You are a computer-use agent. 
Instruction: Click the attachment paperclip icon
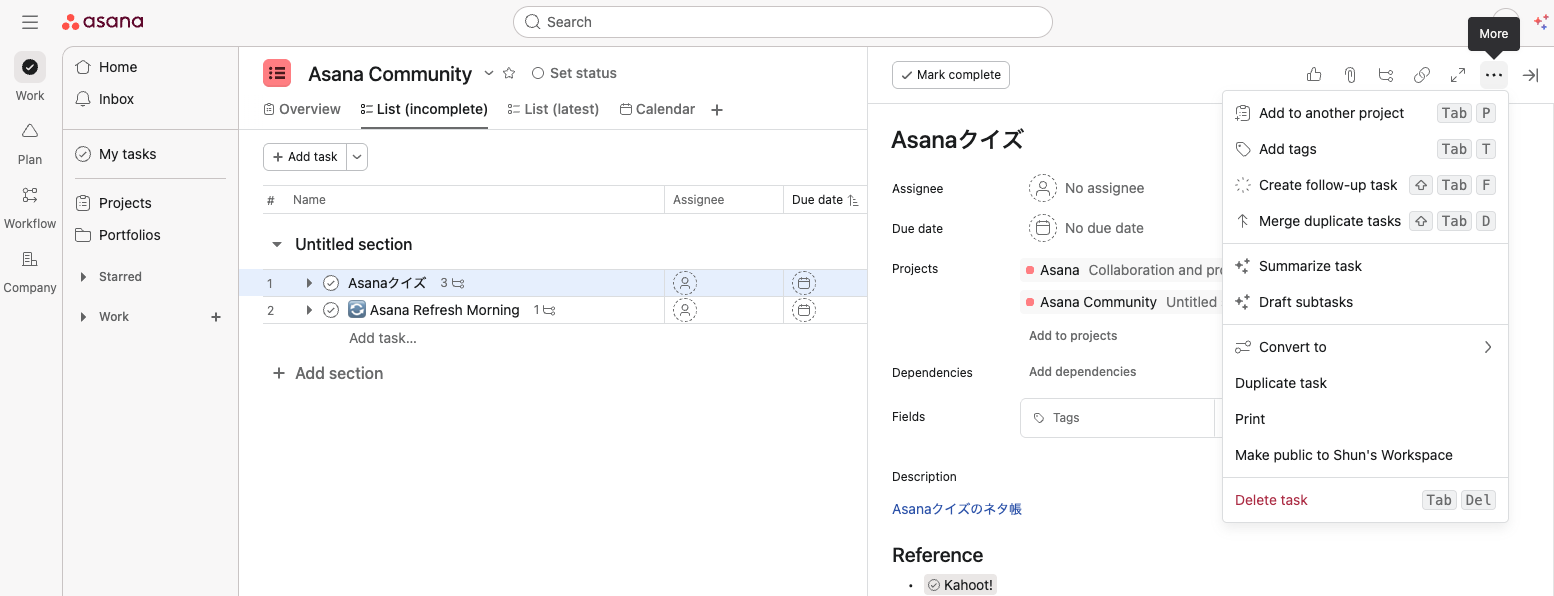1350,75
